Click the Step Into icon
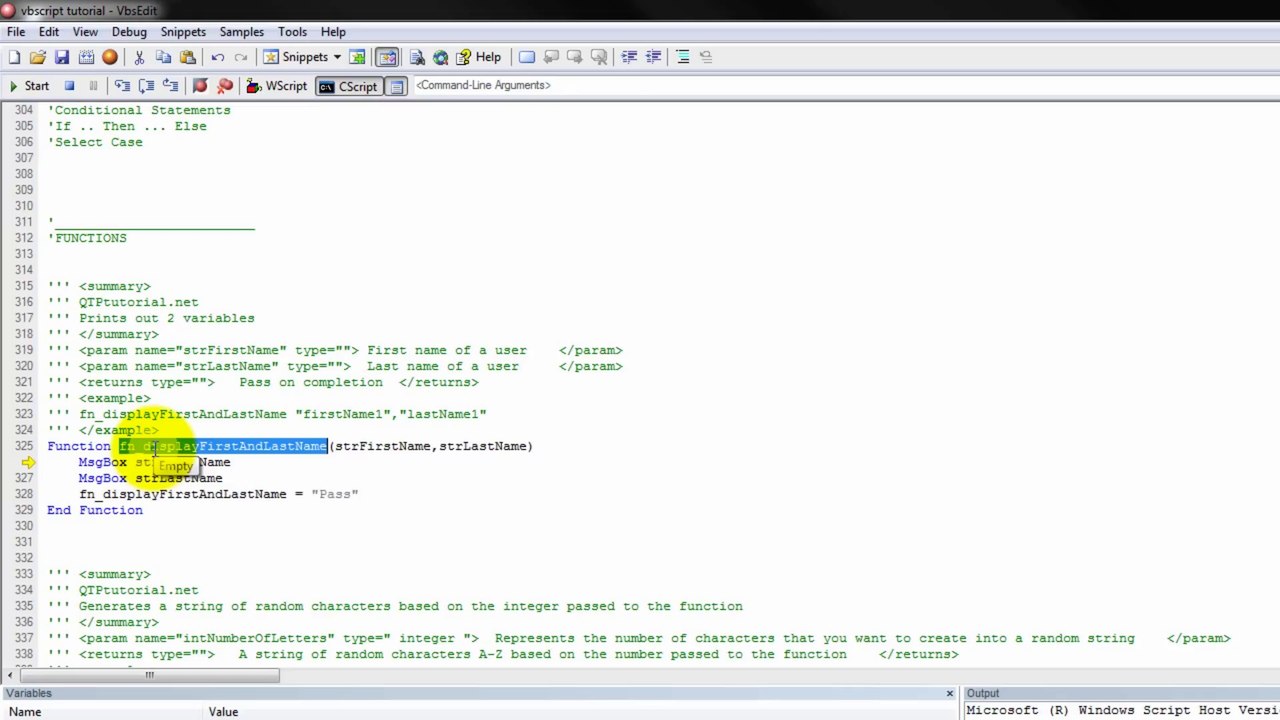1280x720 pixels. click(x=122, y=86)
